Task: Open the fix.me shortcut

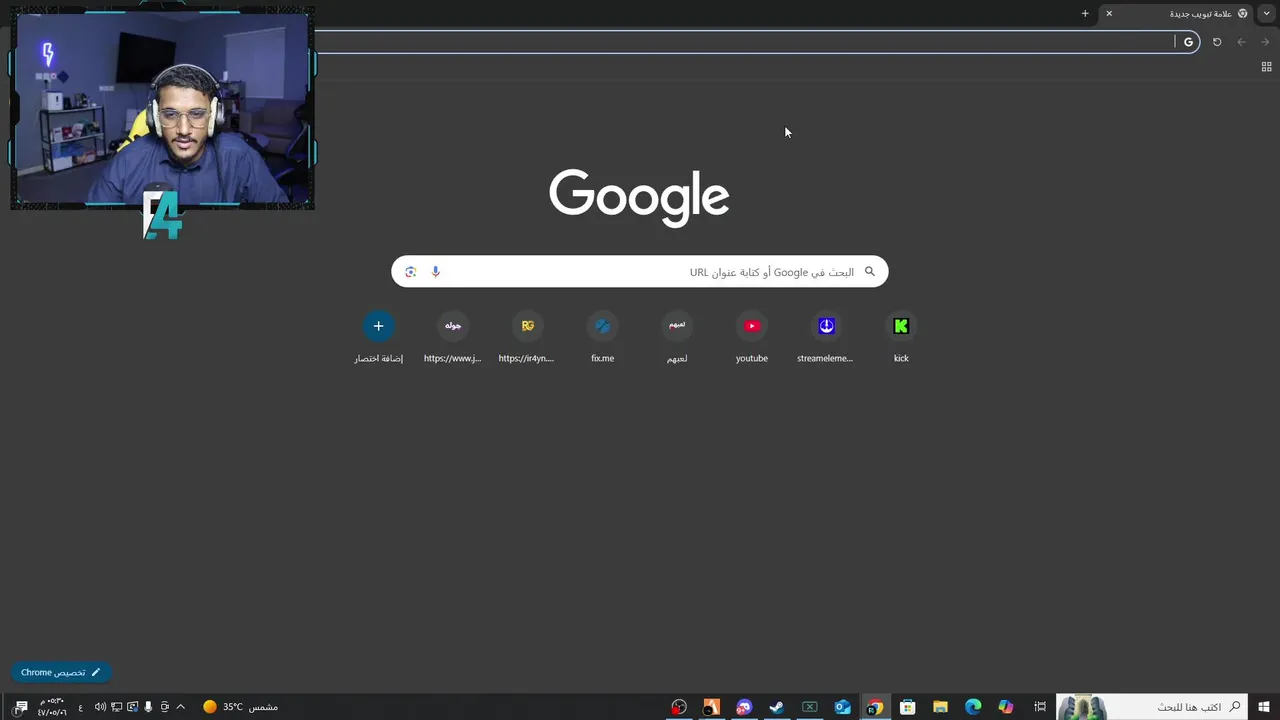Action: tap(602, 337)
